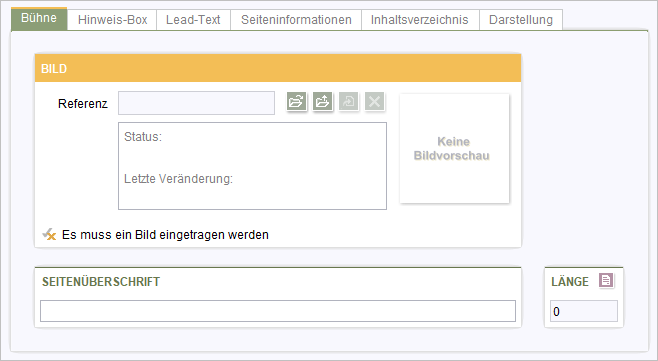Screen dimensions: 658x361
Task: Click the Letzte Veränderung text
Action: coord(178,179)
